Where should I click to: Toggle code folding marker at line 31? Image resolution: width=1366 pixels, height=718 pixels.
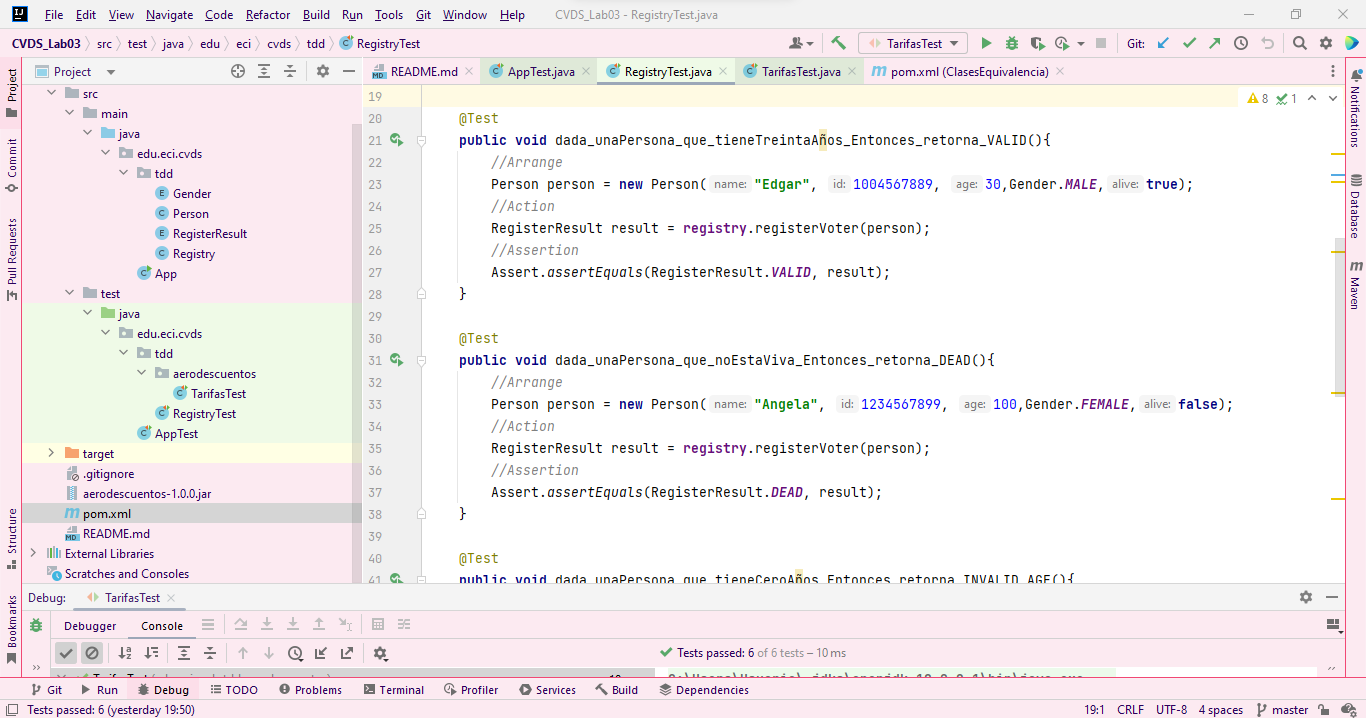pyautogui.click(x=421, y=360)
